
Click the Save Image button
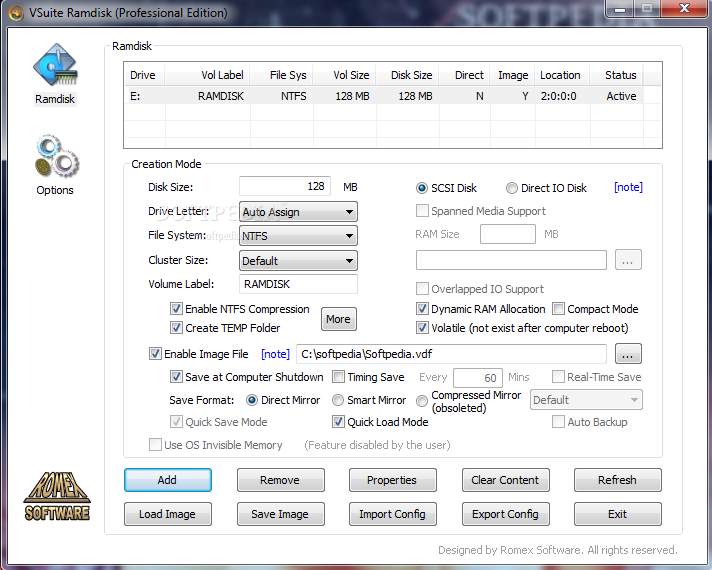[280, 514]
